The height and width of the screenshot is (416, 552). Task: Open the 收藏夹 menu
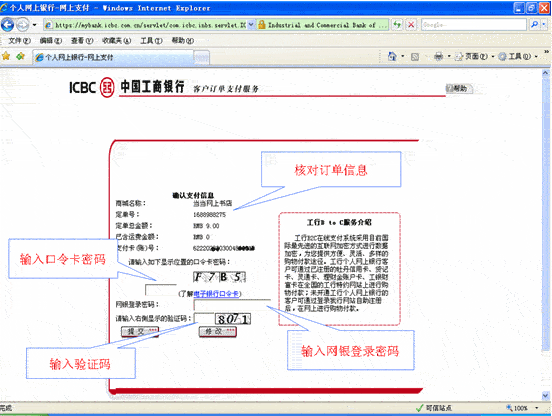(x=117, y=41)
